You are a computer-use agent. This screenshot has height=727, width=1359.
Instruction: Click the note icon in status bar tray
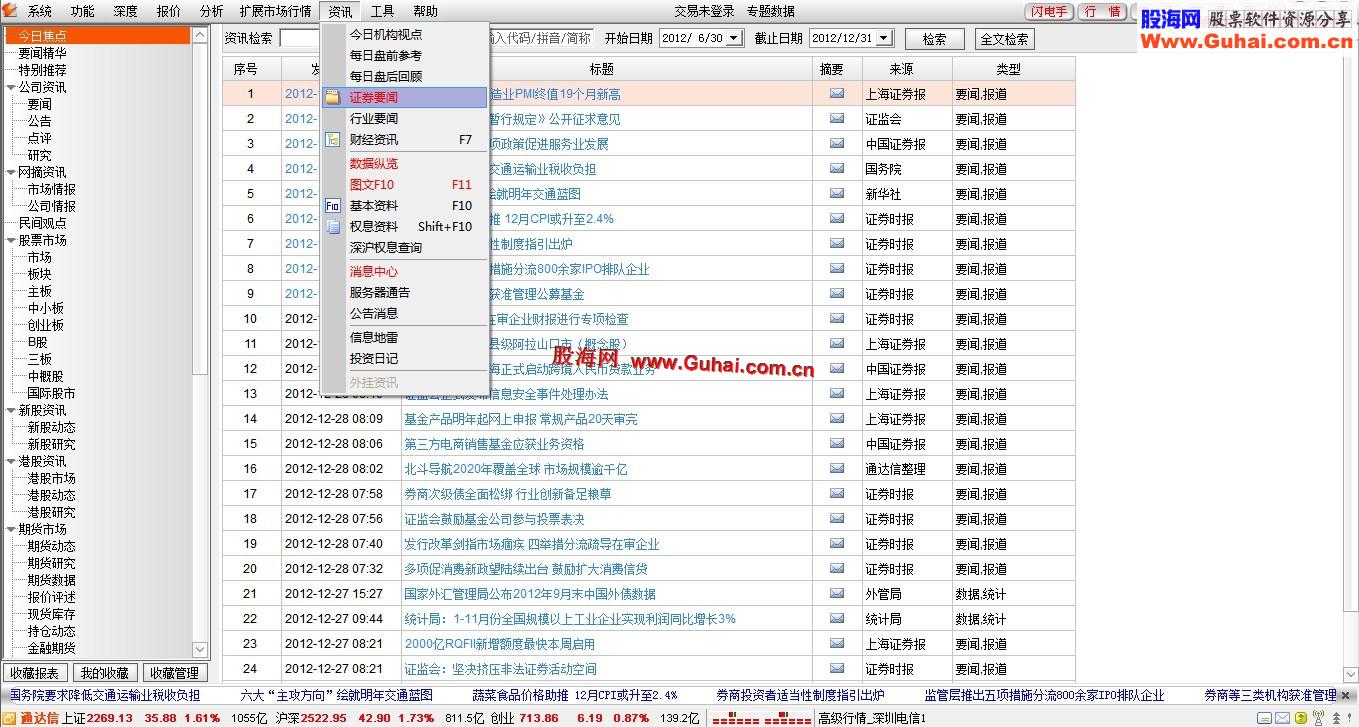[1265, 718]
